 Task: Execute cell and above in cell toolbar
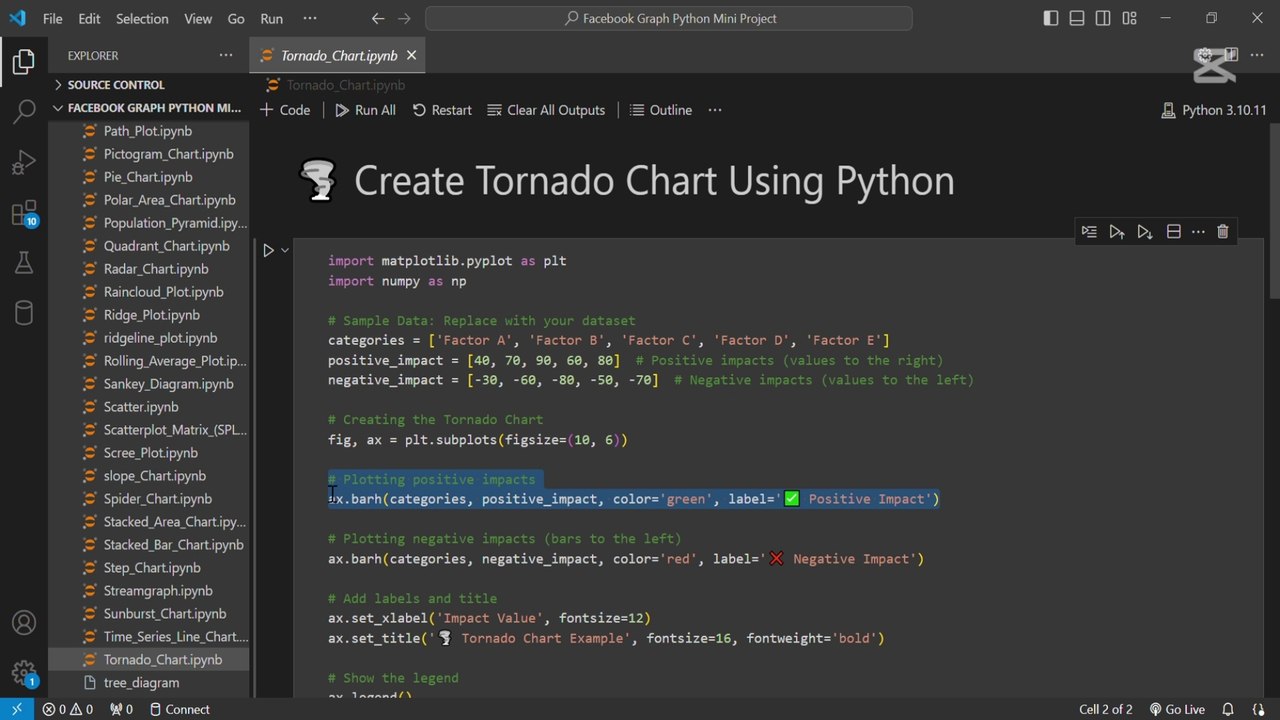(1117, 232)
